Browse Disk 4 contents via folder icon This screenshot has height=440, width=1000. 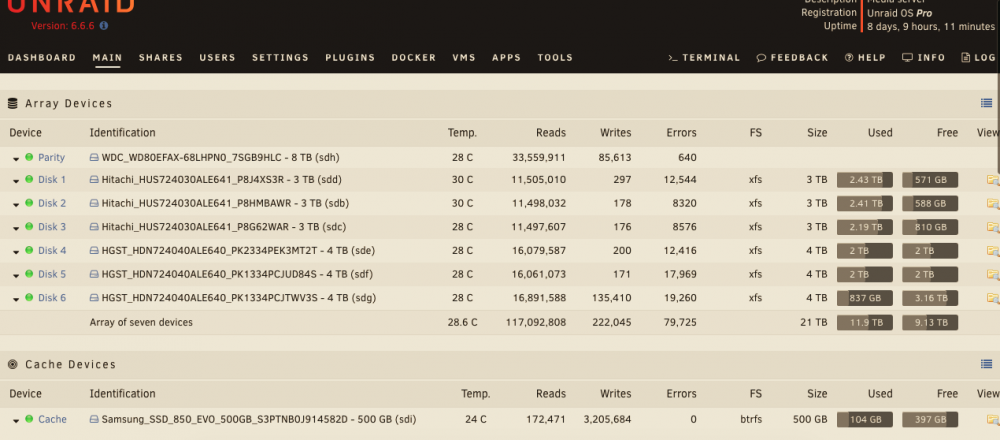(x=992, y=251)
